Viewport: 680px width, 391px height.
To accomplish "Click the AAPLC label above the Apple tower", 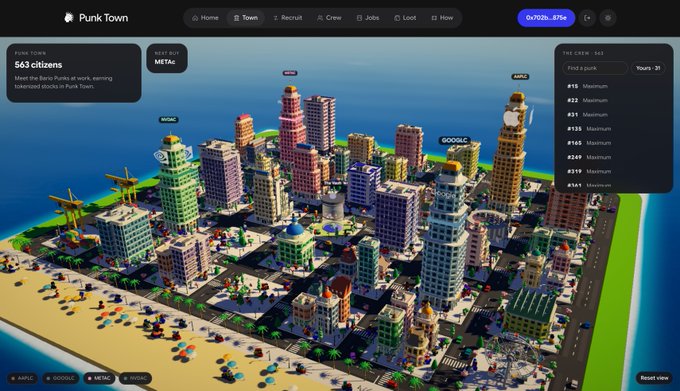I will [x=520, y=77].
